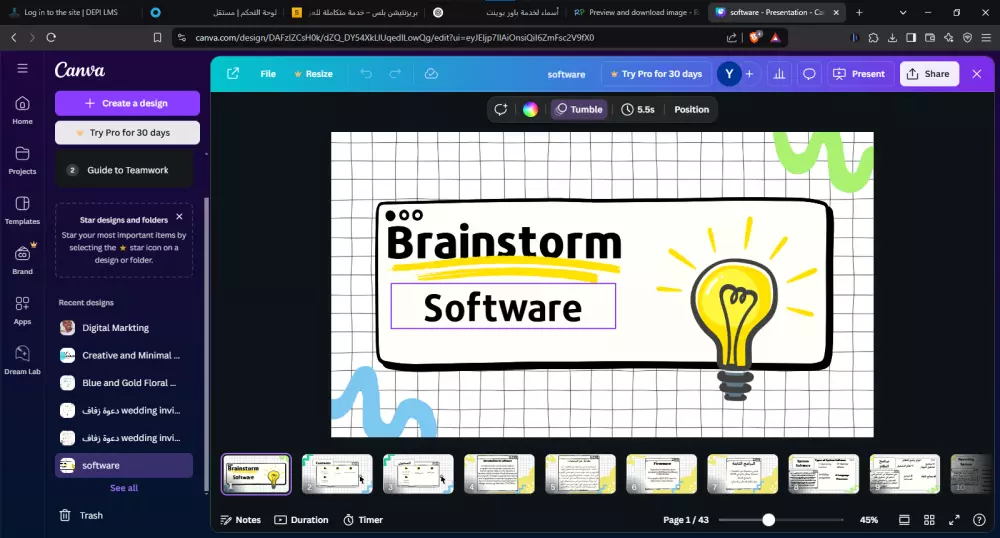This screenshot has height=538, width=1000.
Task: Select the Software text box on the slide
Action: pyautogui.click(x=503, y=307)
